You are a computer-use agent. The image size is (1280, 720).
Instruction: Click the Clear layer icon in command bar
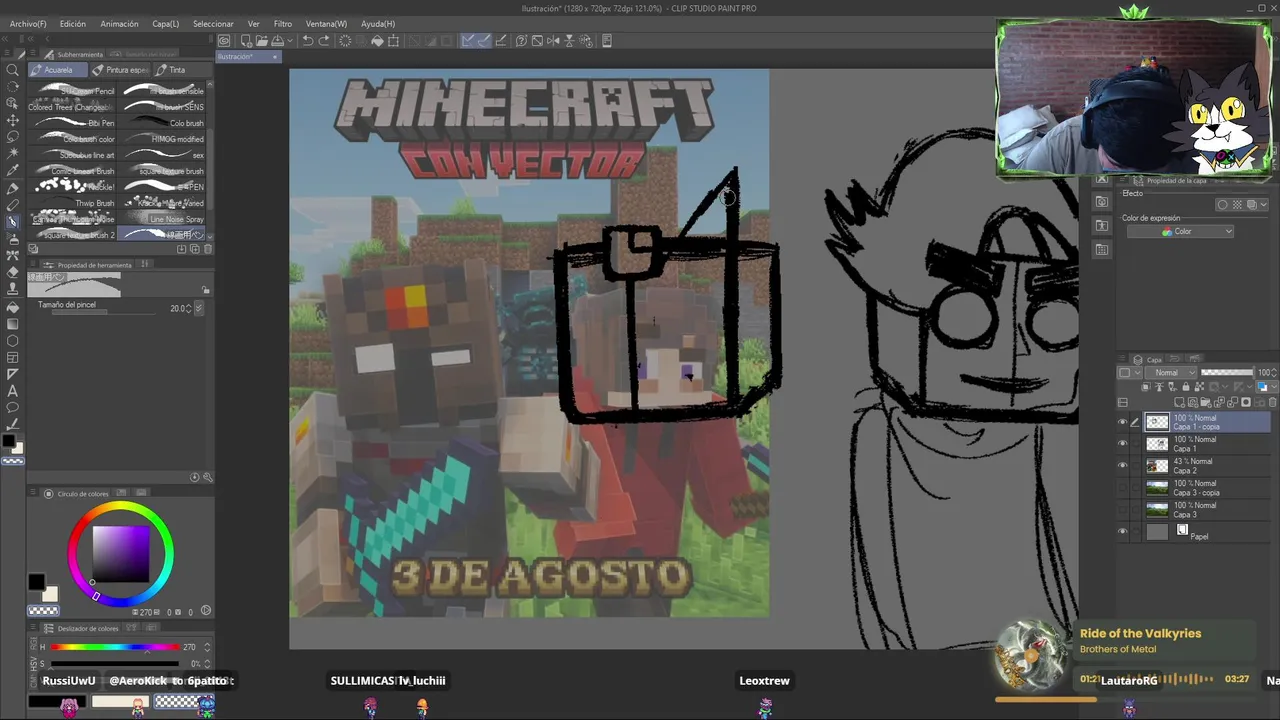pos(345,41)
